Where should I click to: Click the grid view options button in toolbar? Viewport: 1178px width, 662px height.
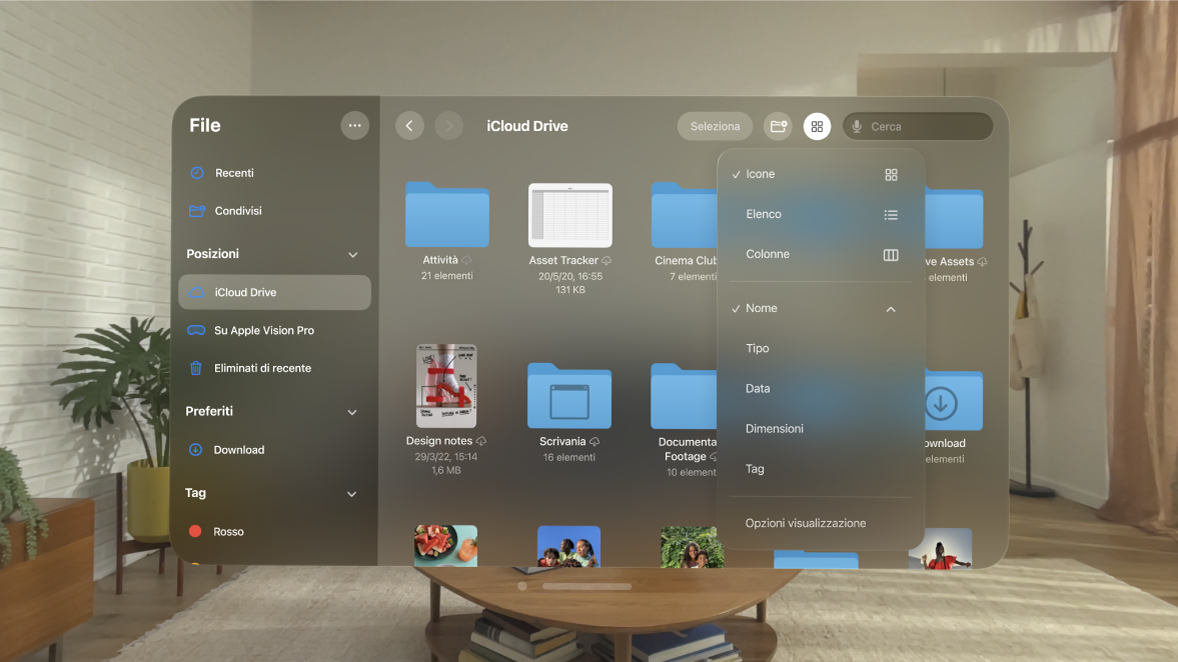(x=817, y=126)
